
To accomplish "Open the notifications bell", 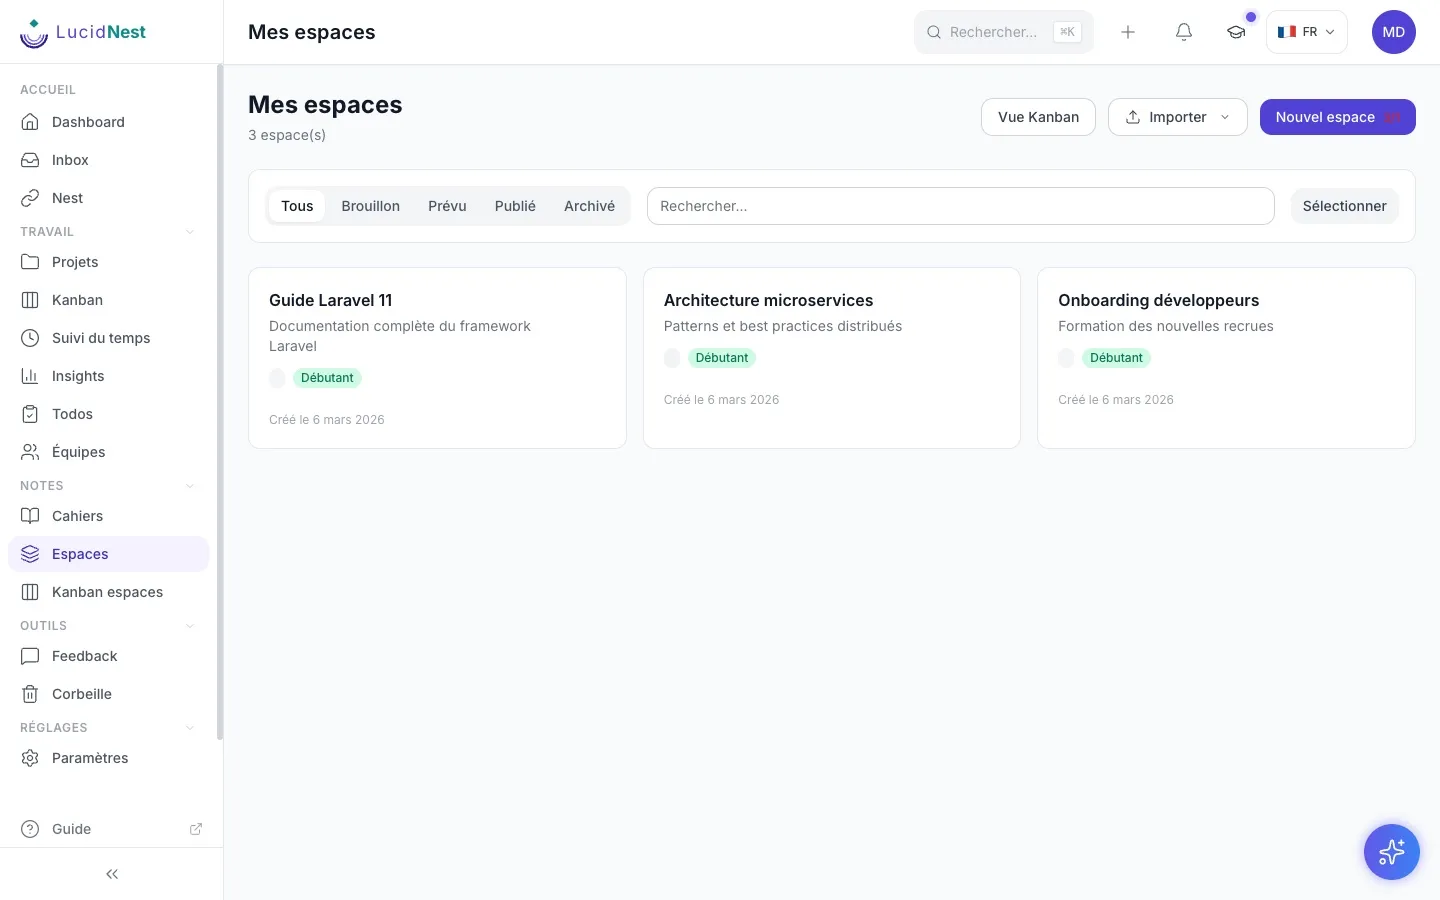I will click(x=1184, y=32).
